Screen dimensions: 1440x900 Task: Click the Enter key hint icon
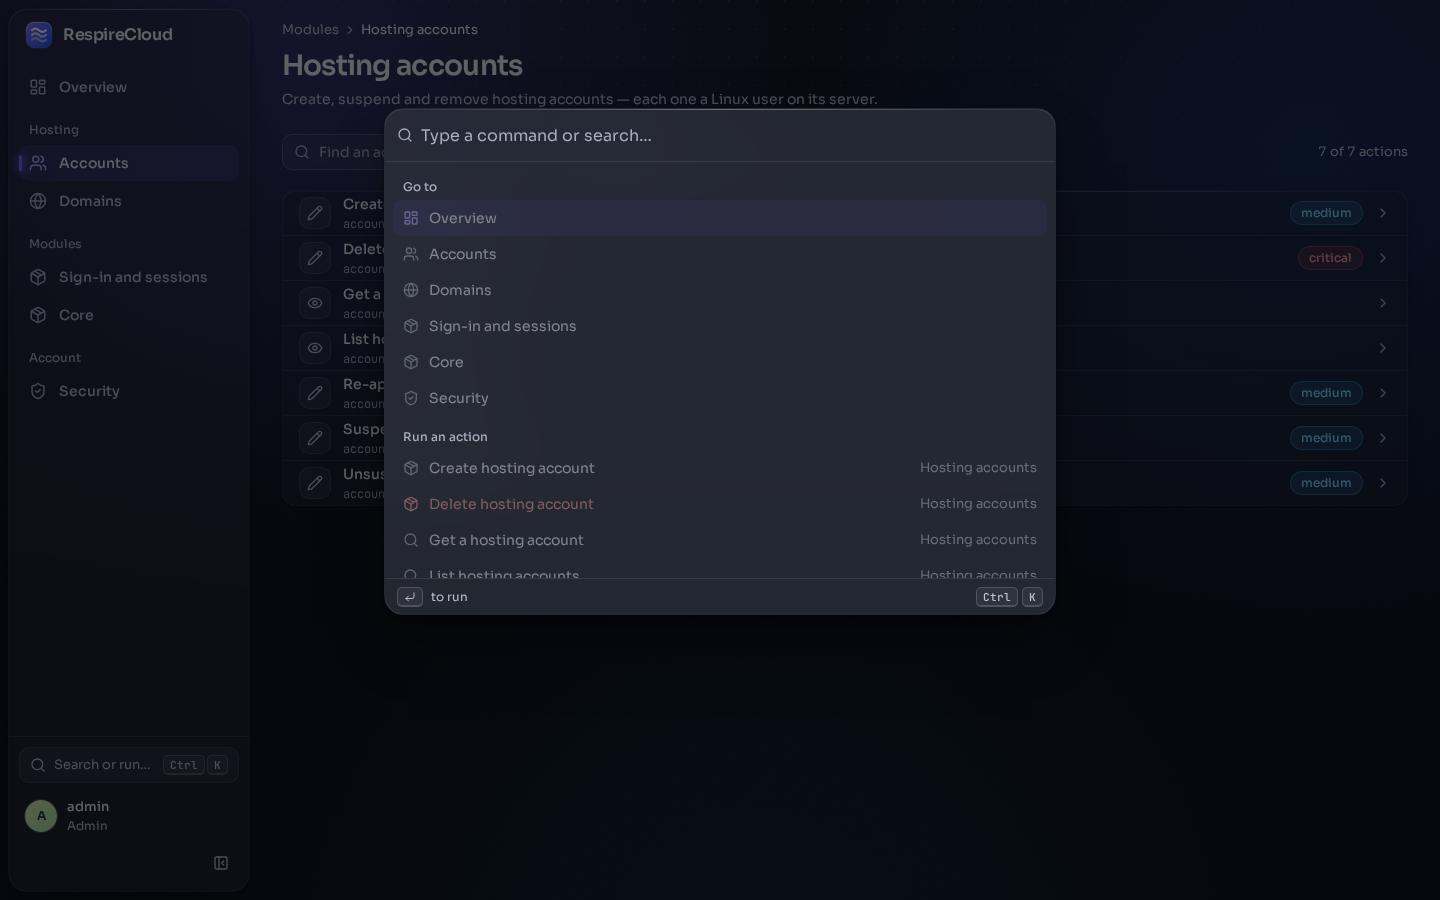pyautogui.click(x=410, y=597)
